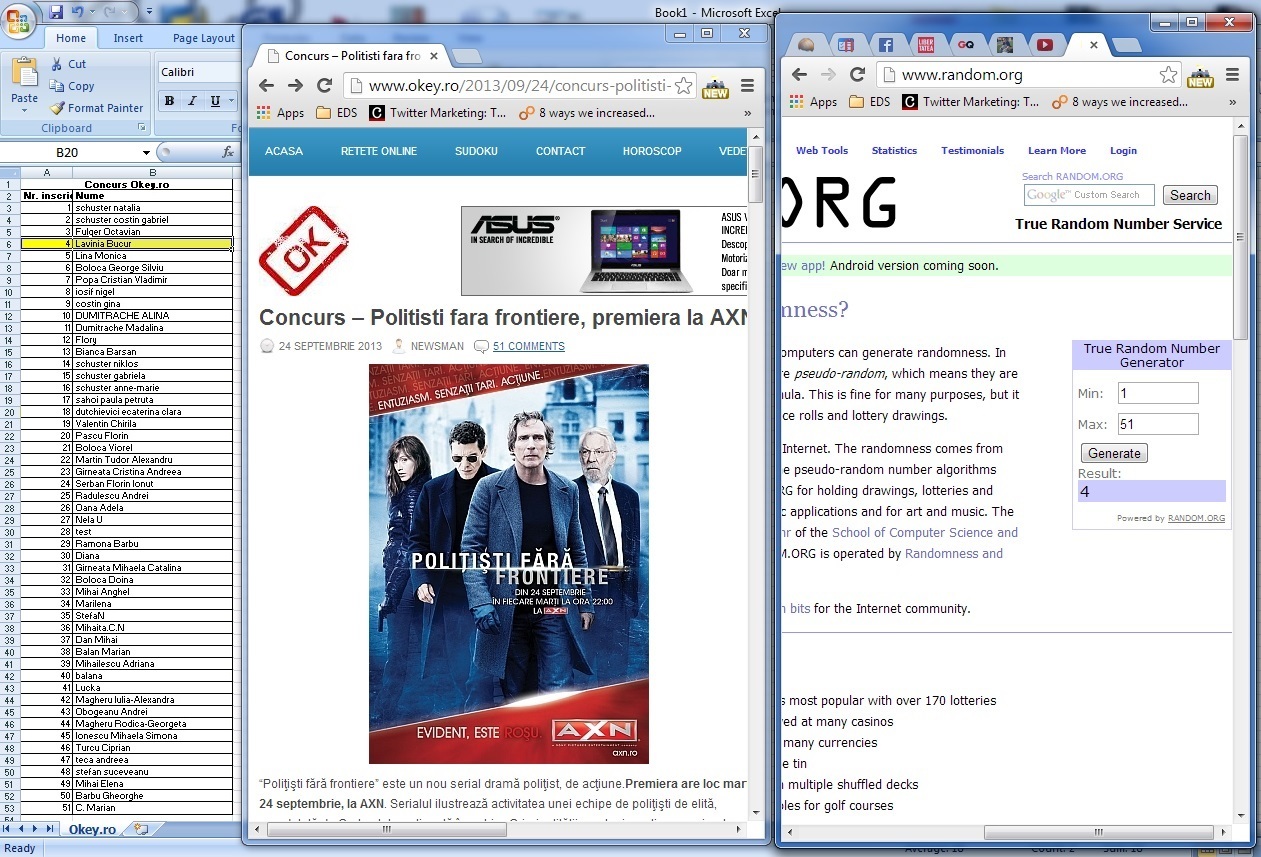1261x857 pixels.
Task: Expand the Paste dropdown arrow in Excel
Action: (24, 111)
